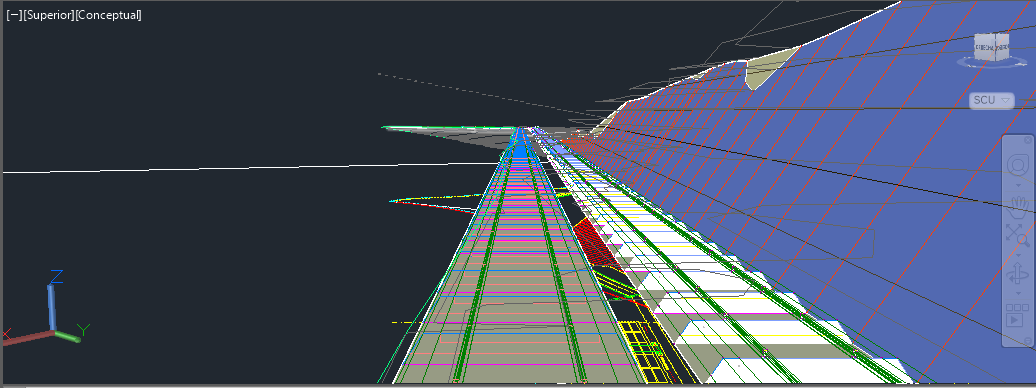The image size is (1036, 388).
Task: Click the UCS axis icon
Action: point(46,307)
